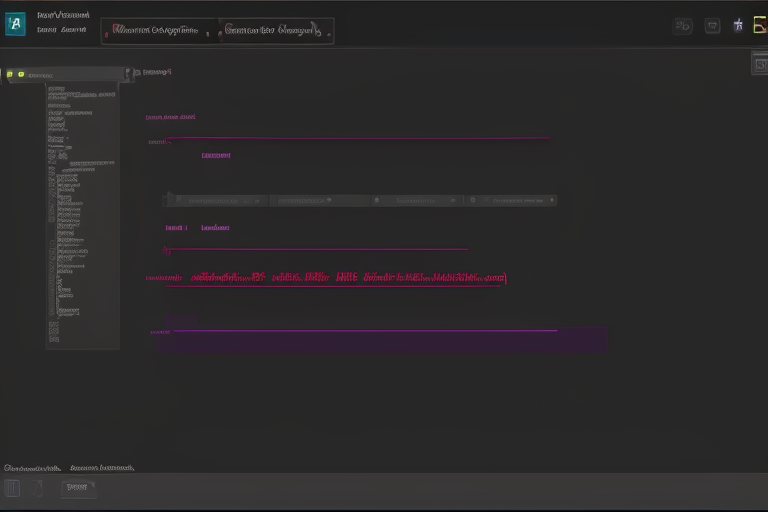Expand the arrow on the second top tab
Image resolution: width=768 pixels, height=512 pixels.
[x=316, y=30]
